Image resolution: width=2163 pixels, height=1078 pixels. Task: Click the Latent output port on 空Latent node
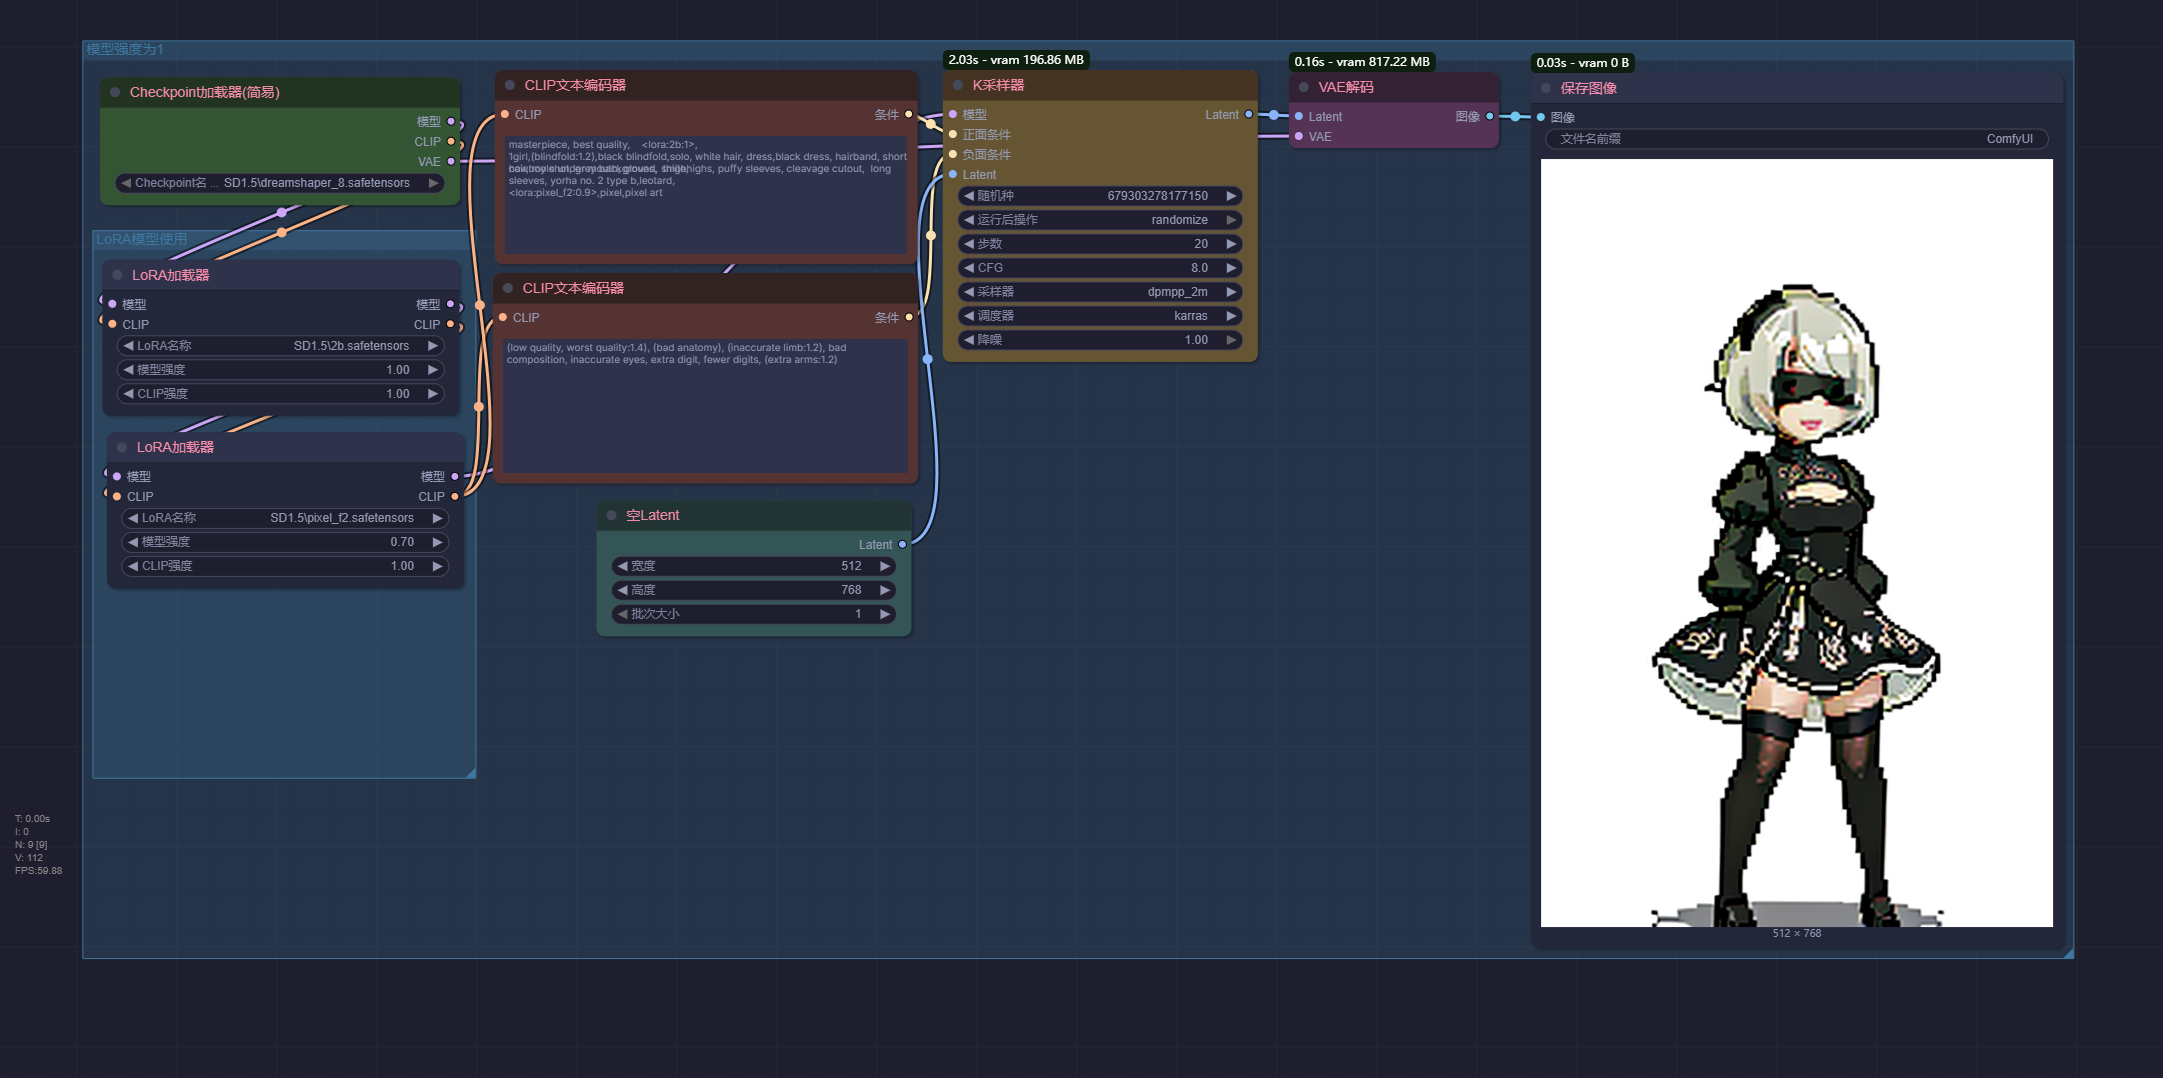902,545
